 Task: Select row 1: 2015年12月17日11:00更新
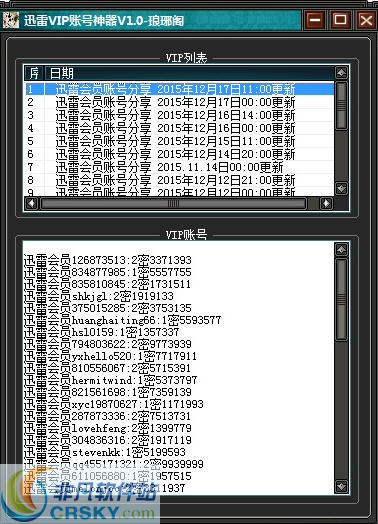(x=180, y=89)
